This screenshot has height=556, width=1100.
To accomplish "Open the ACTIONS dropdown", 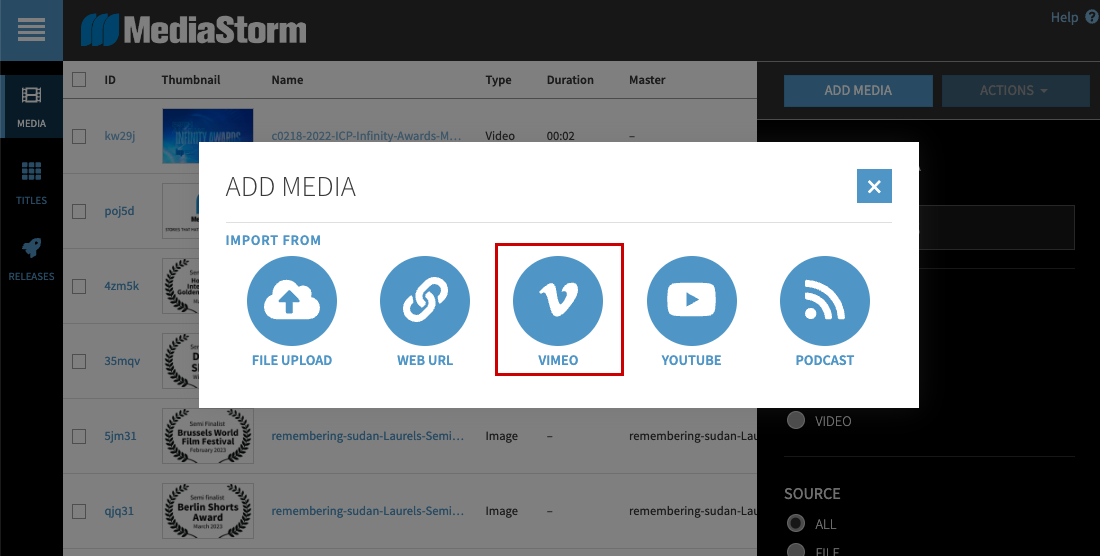I will [1015, 90].
